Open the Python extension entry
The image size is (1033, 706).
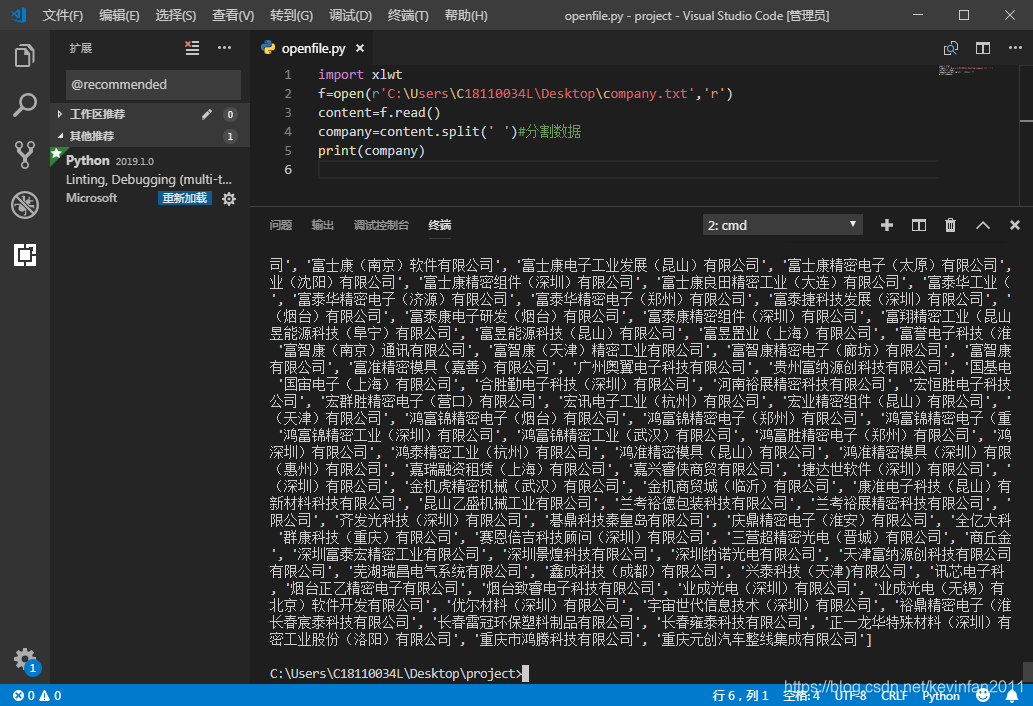(150, 178)
